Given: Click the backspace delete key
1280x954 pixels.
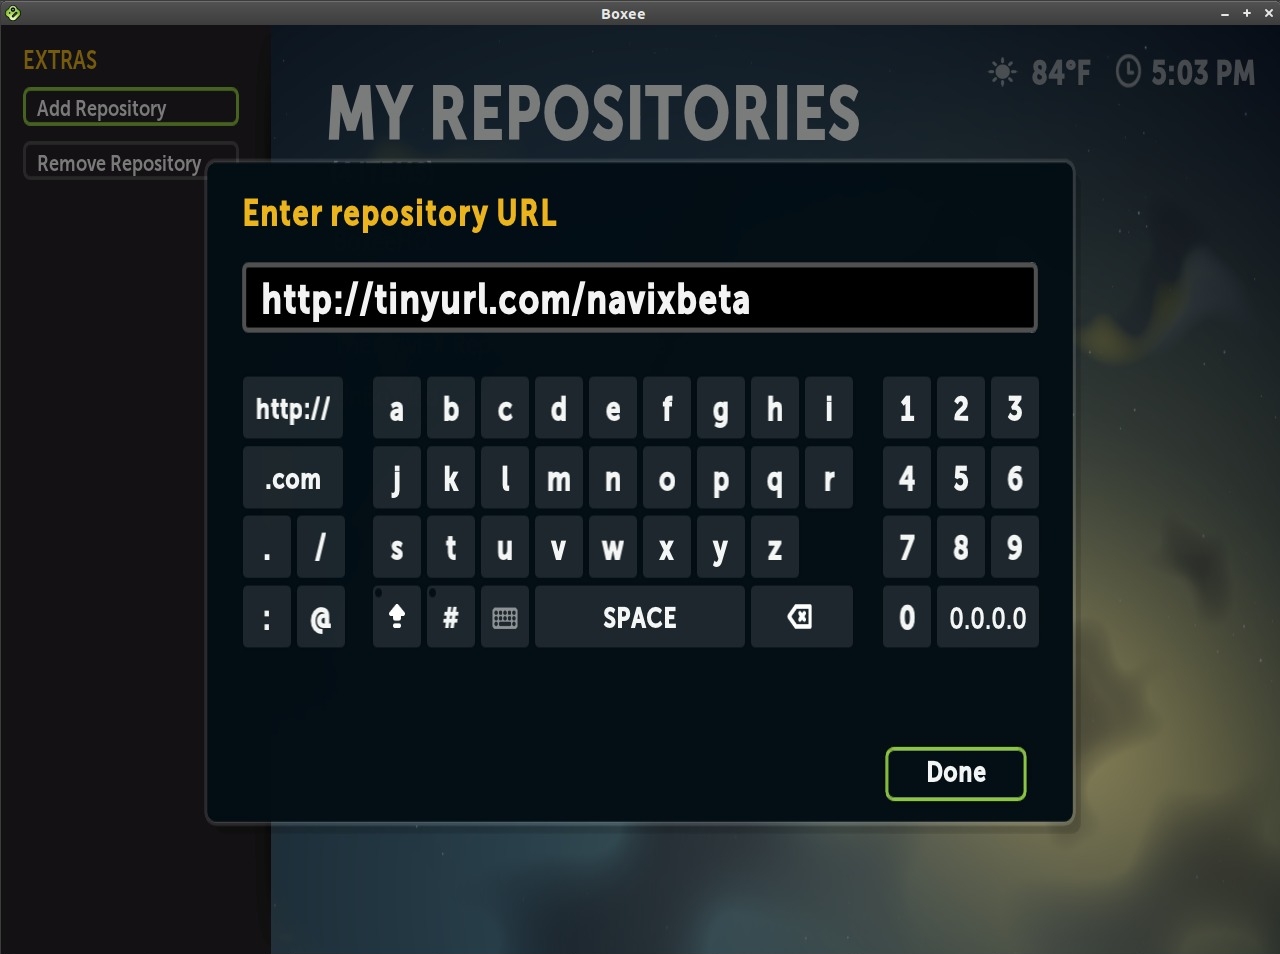Looking at the screenshot, I should pyautogui.click(x=801, y=617).
